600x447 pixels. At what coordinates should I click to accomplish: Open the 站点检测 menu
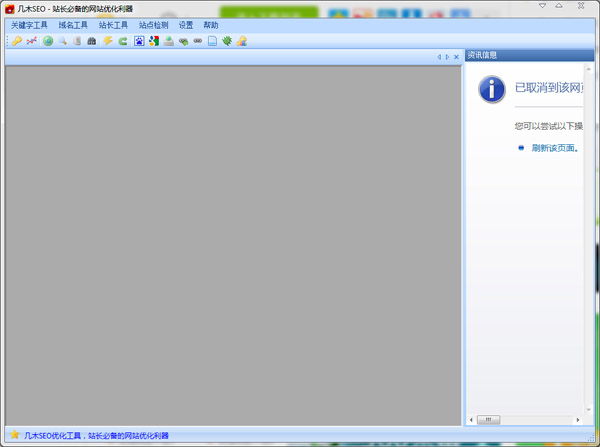[x=153, y=25]
